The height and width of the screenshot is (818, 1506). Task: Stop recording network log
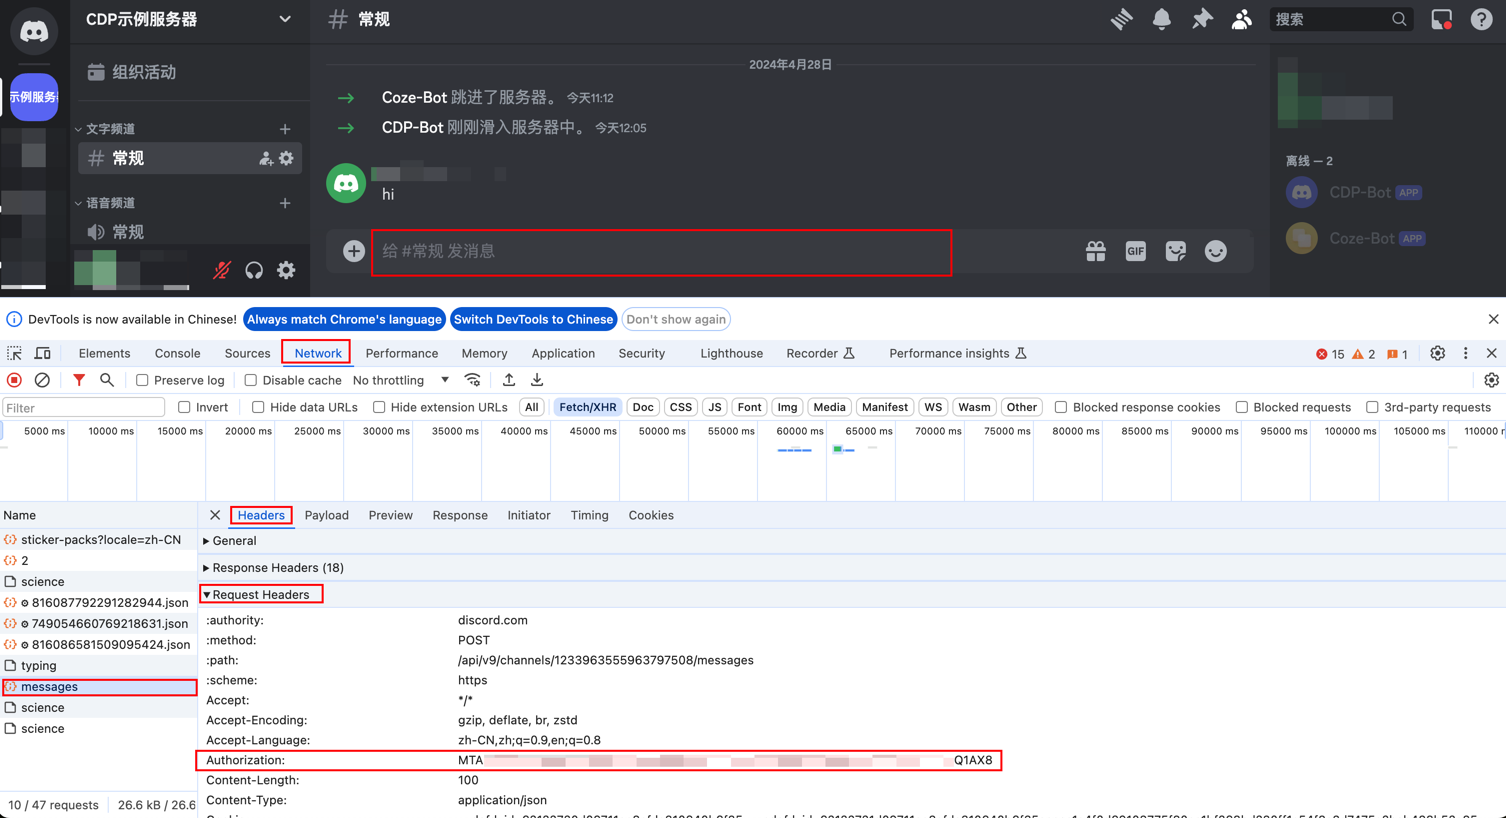[14, 380]
